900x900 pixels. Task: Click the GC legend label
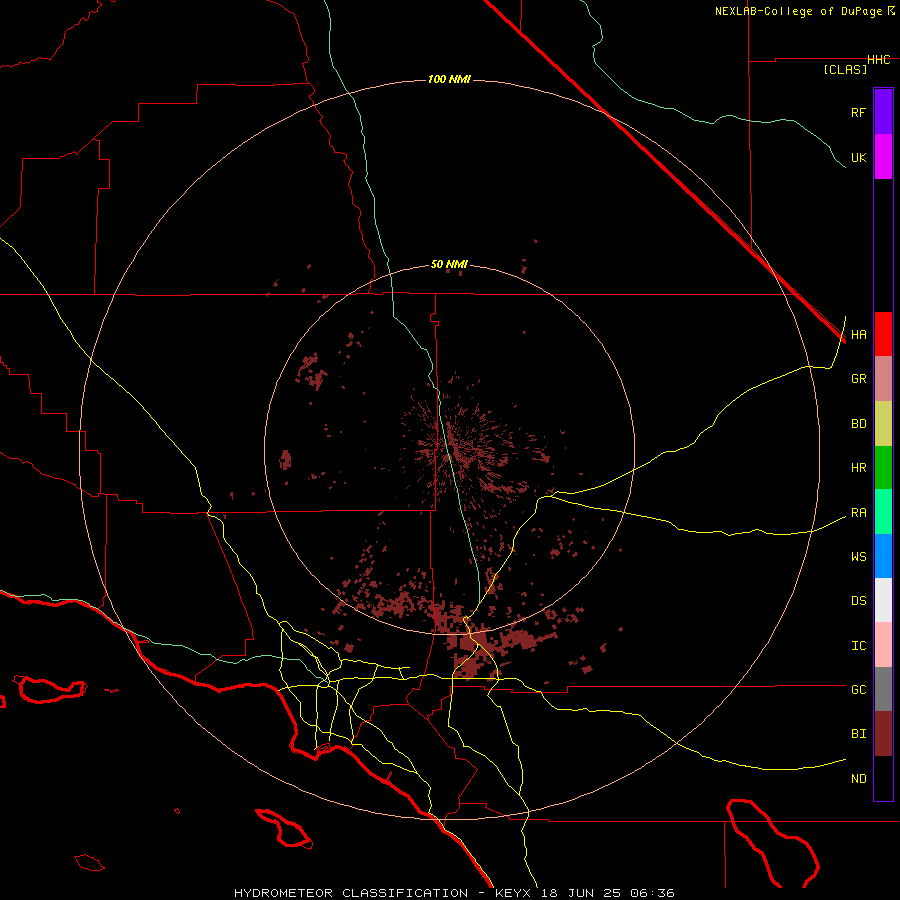click(x=858, y=690)
